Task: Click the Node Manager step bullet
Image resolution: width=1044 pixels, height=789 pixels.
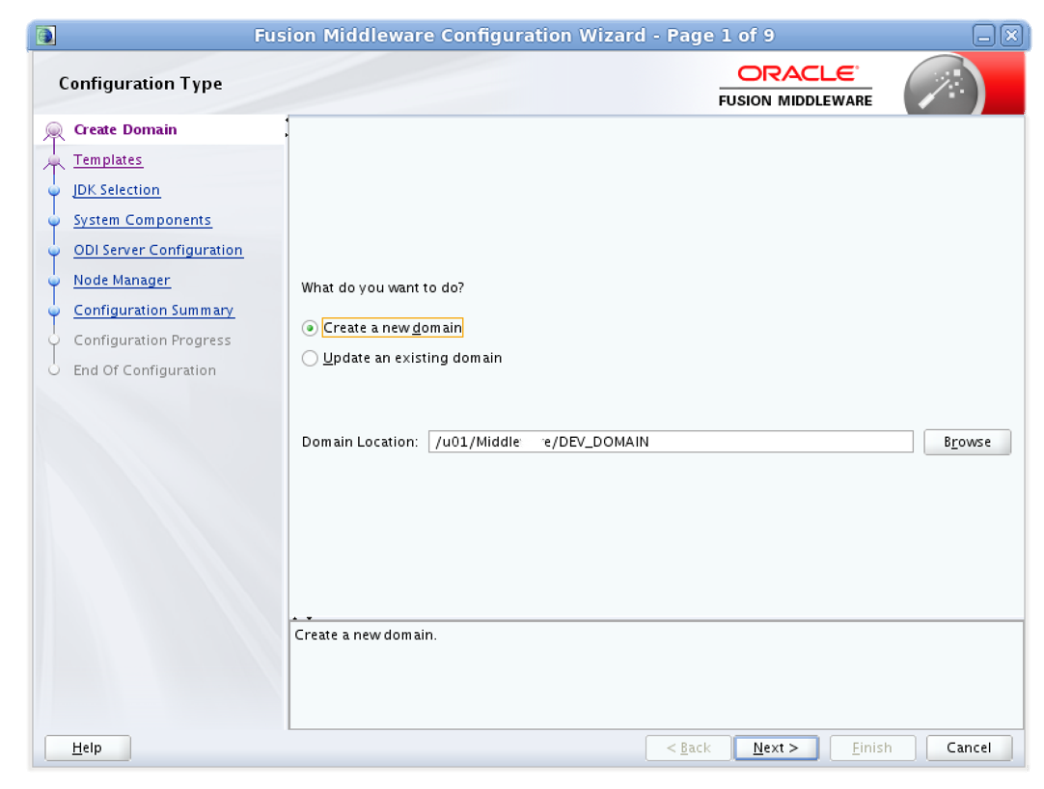Action: coord(55,281)
